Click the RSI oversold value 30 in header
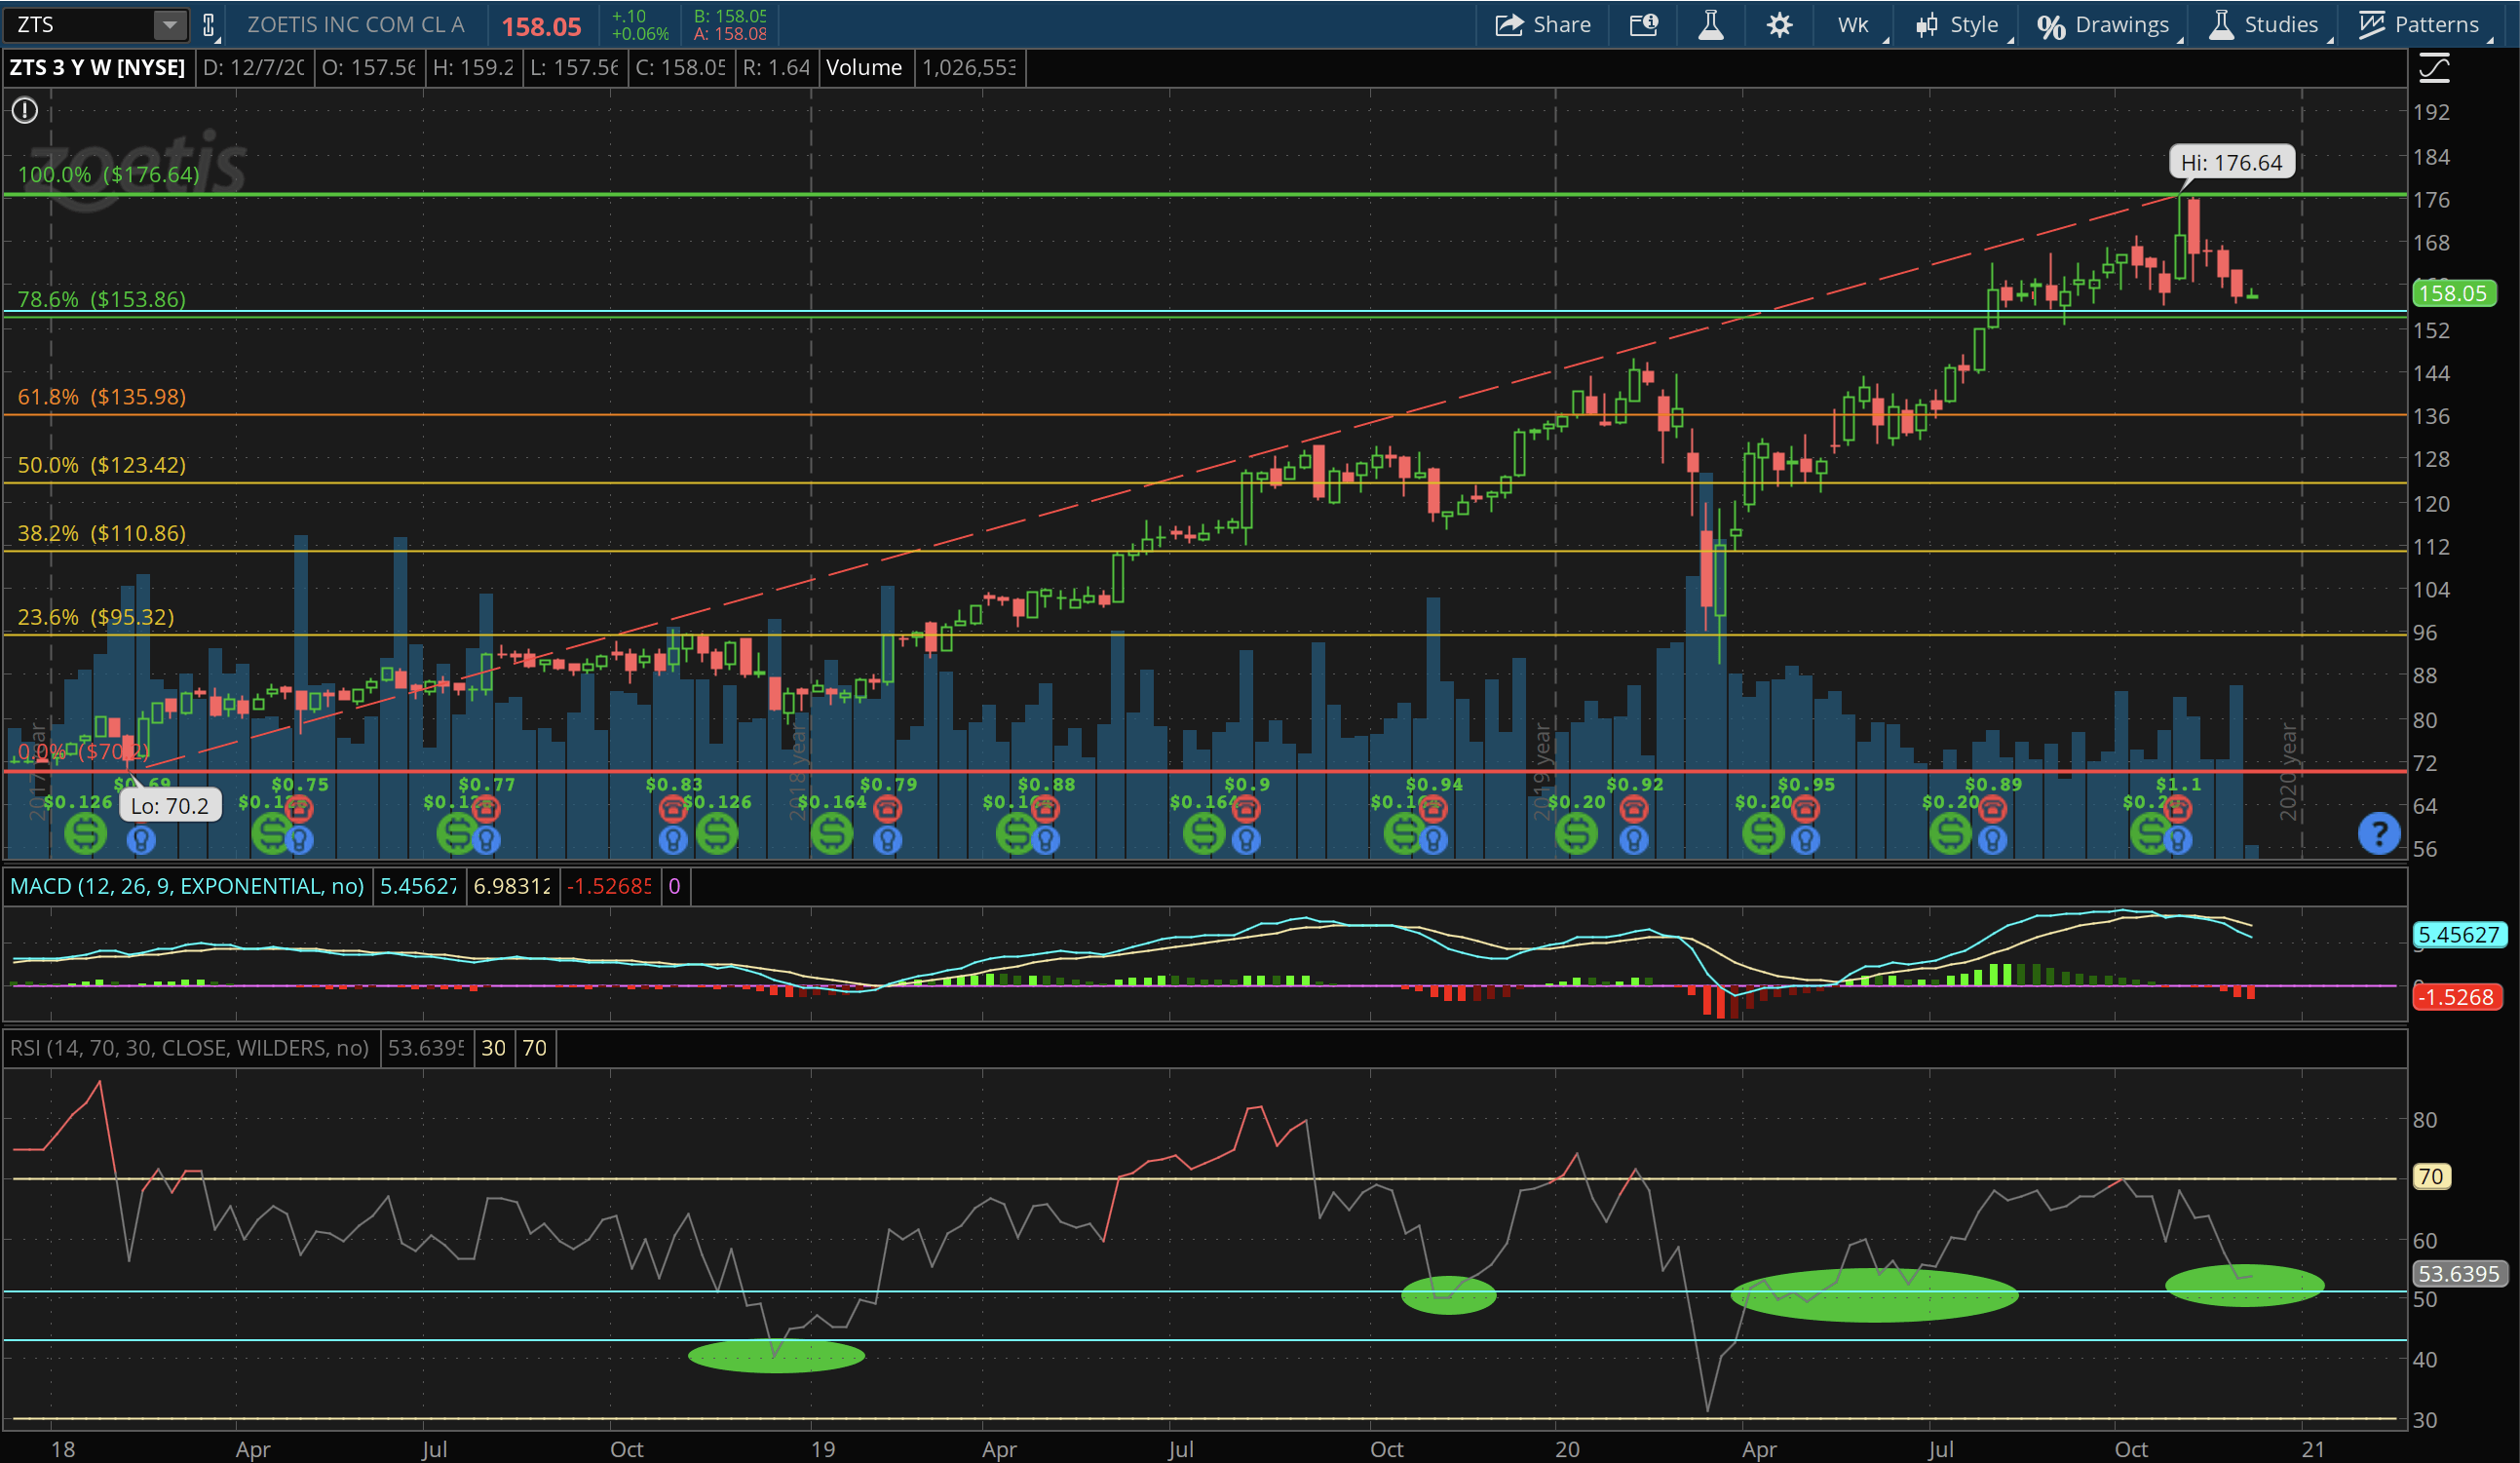 click(x=493, y=1048)
